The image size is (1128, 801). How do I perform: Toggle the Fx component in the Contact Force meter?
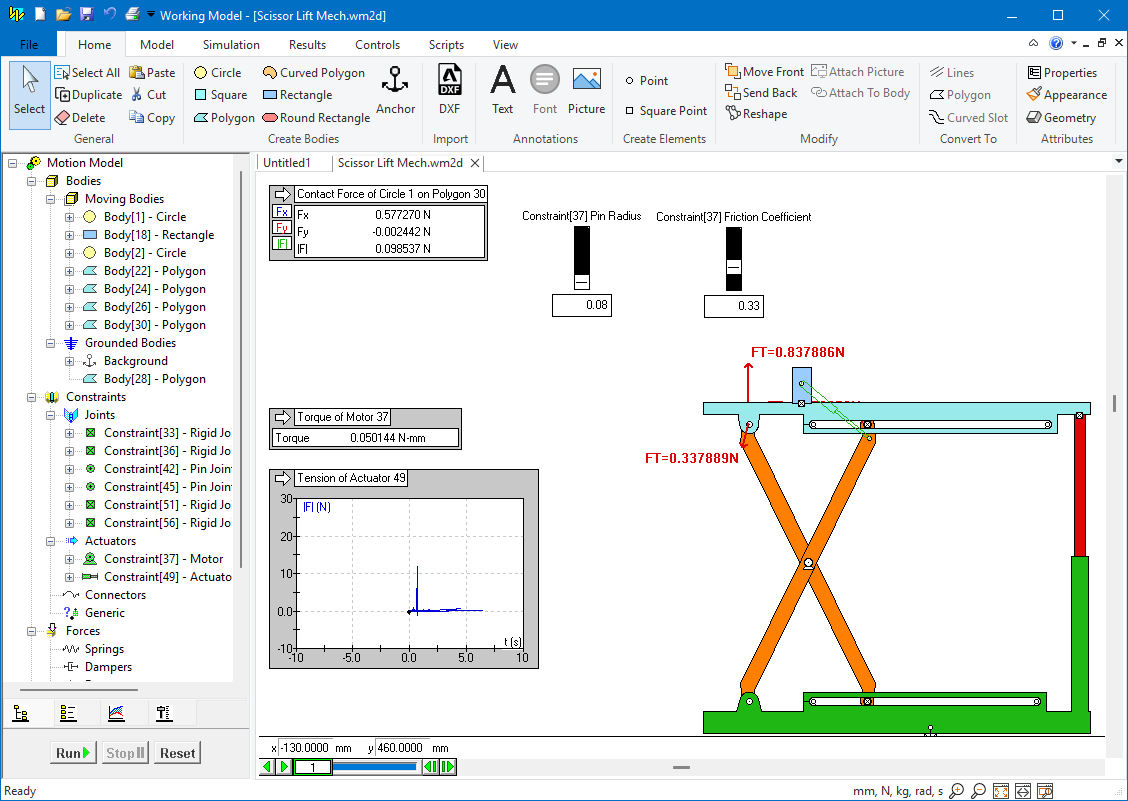click(x=283, y=213)
